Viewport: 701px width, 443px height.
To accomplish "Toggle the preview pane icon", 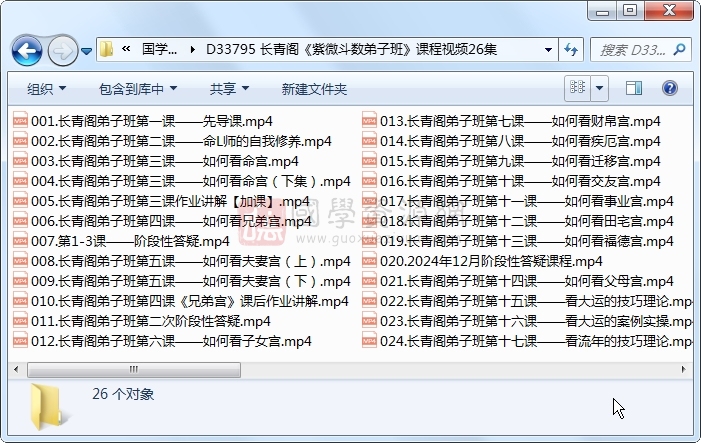I will click(634, 88).
